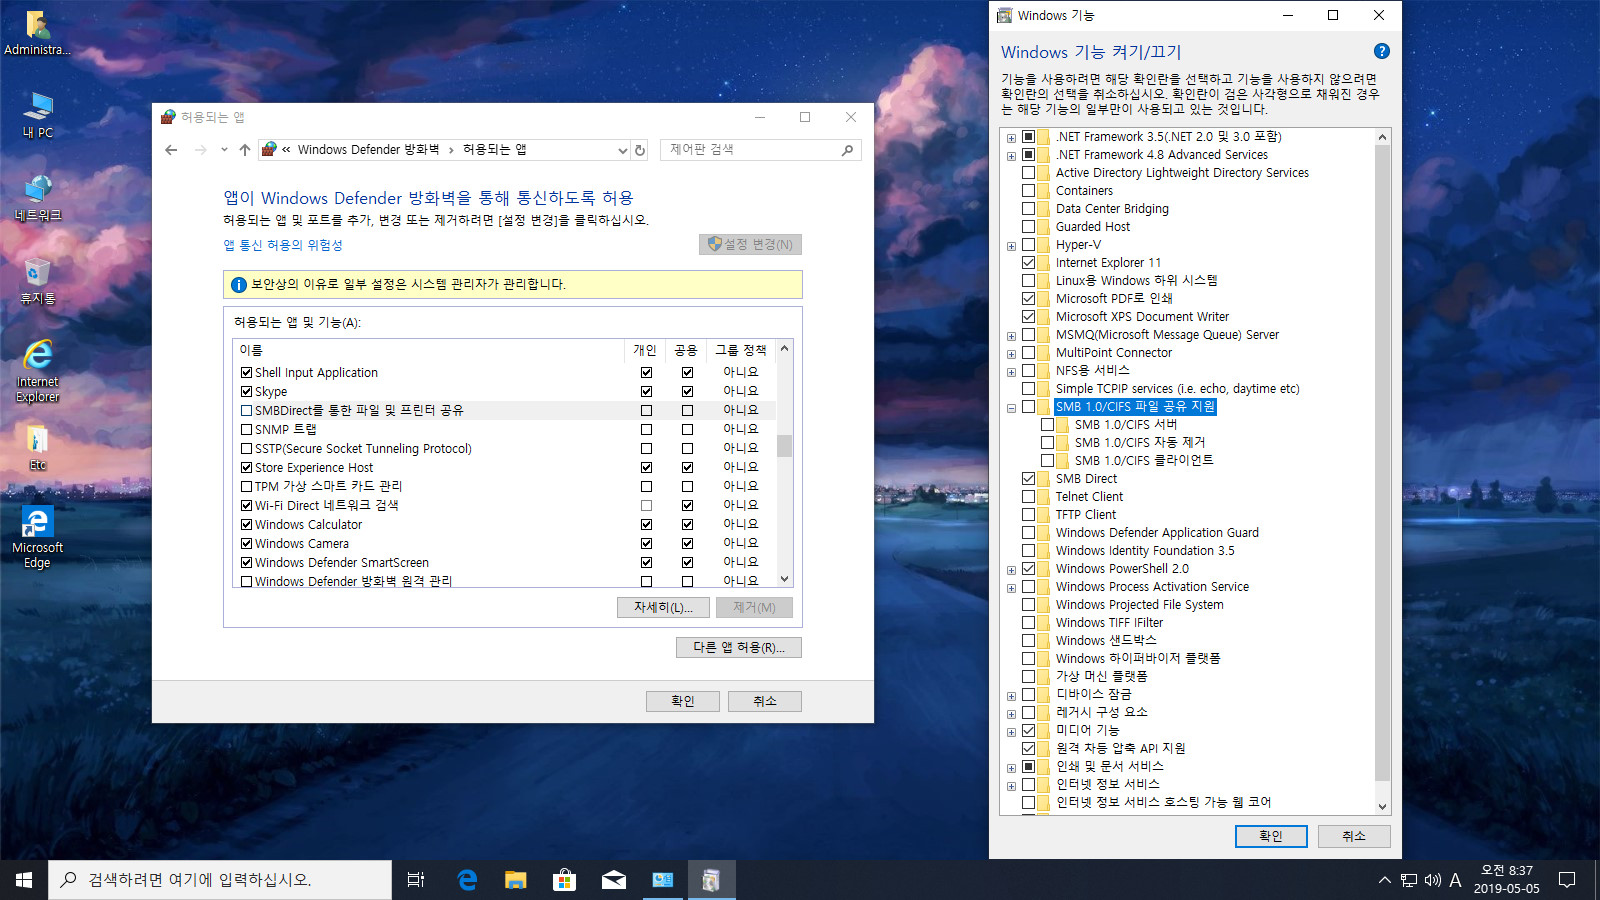Open File Explorer from the taskbar
The height and width of the screenshot is (900, 1600).
coord(516,880)
